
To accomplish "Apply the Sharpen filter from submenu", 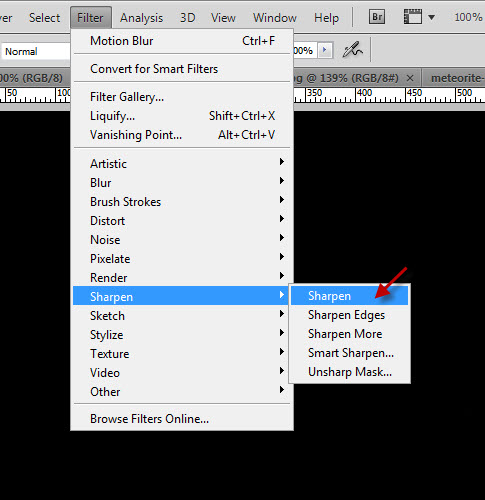I will click(349, 296).
